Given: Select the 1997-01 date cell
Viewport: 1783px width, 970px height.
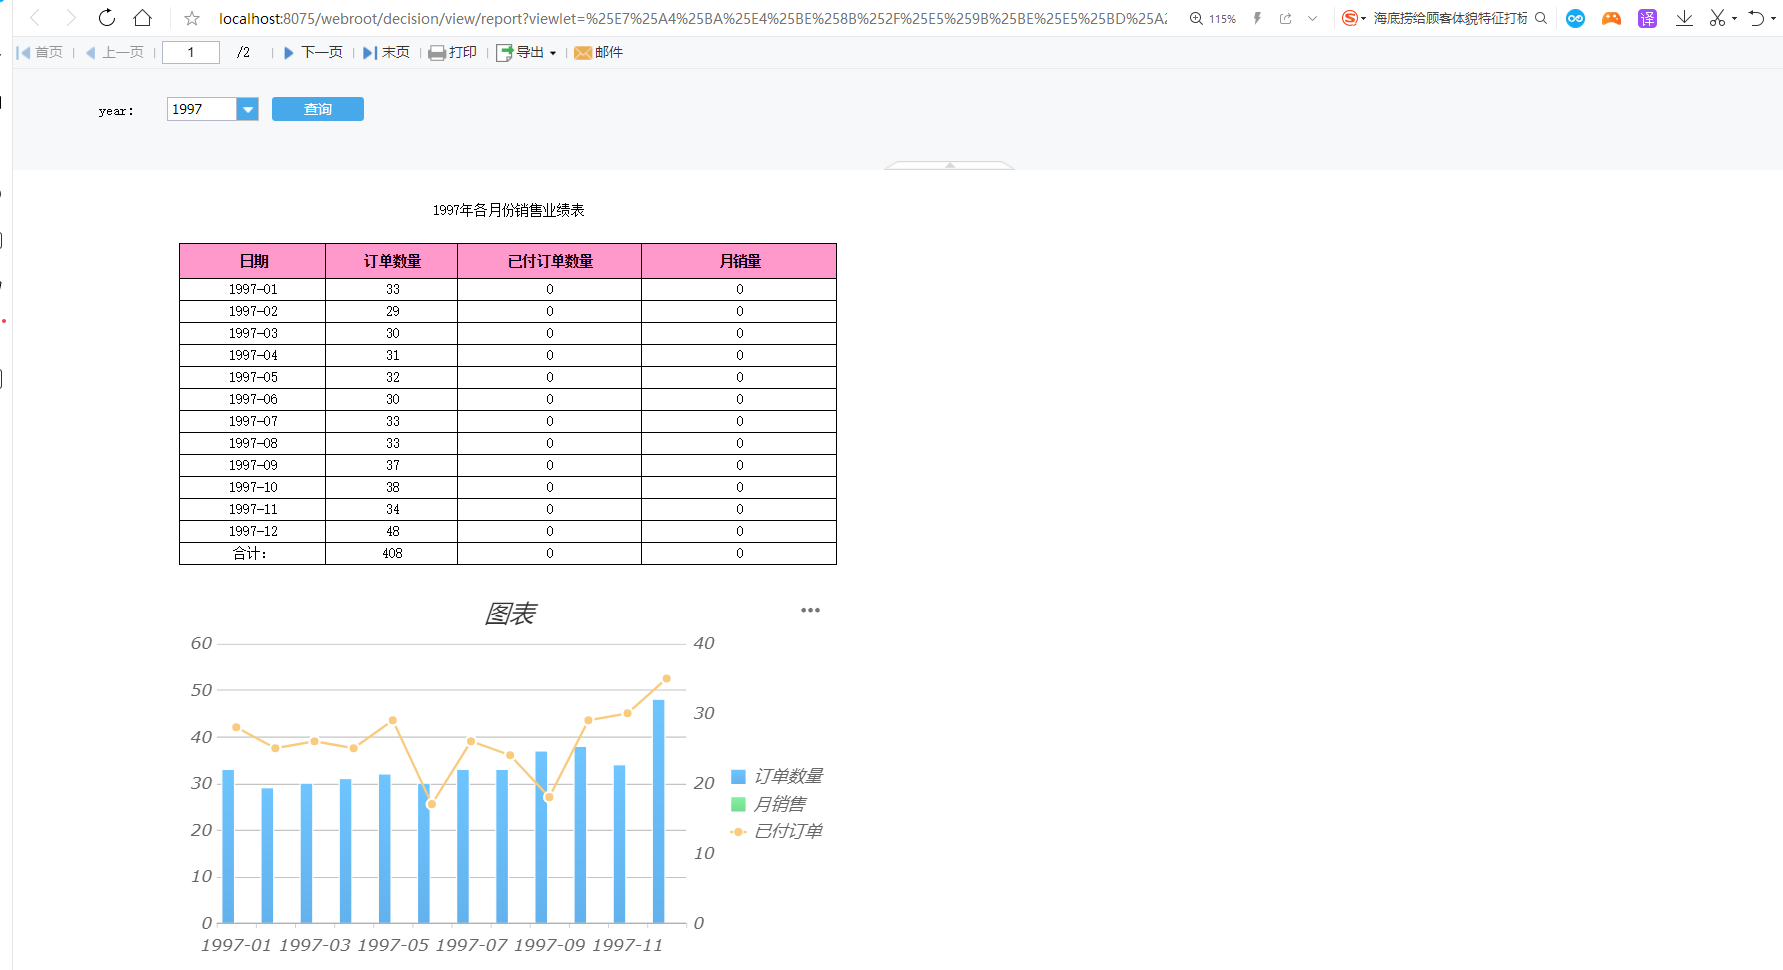Looking at the screenshot, I should click(x=253, y=289).
